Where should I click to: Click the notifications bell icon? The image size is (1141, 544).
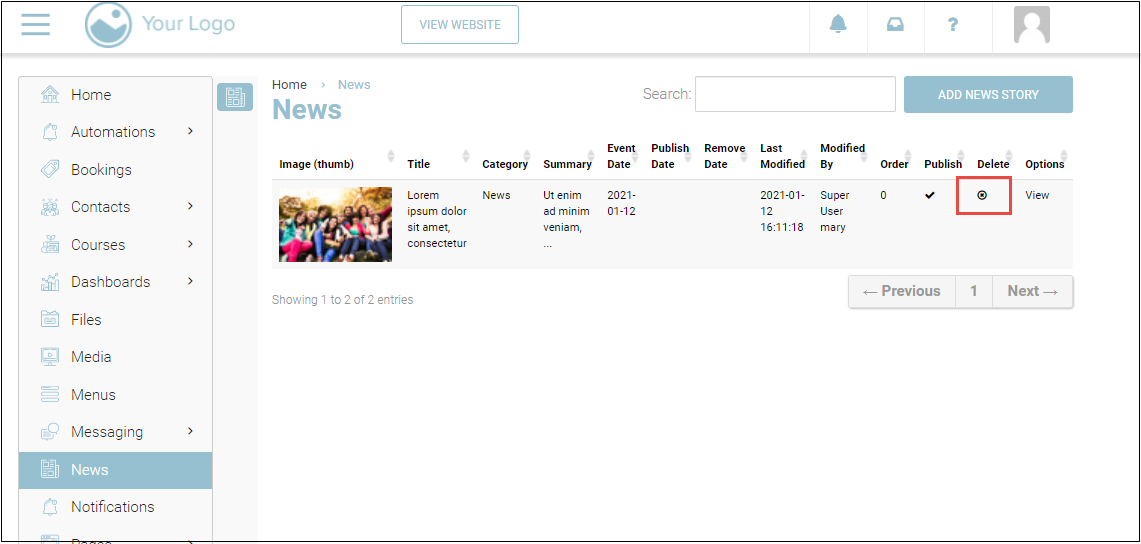click(x=838, y=25)
